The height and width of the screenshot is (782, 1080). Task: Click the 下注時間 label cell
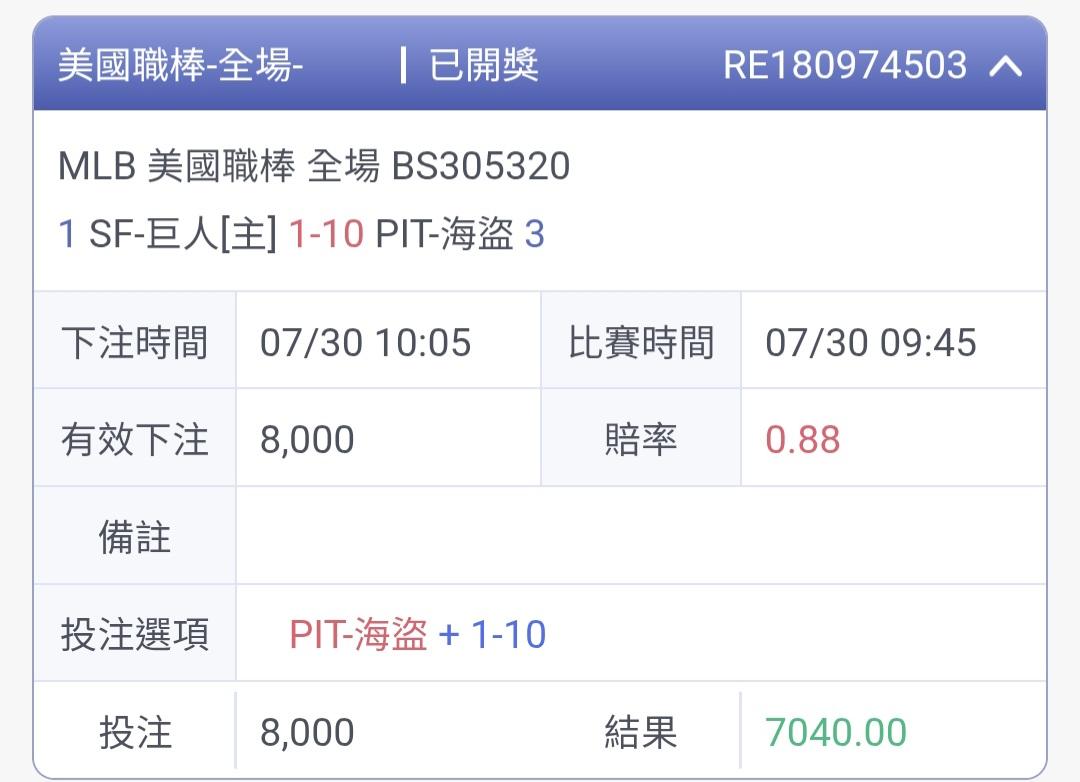(135, 340)
